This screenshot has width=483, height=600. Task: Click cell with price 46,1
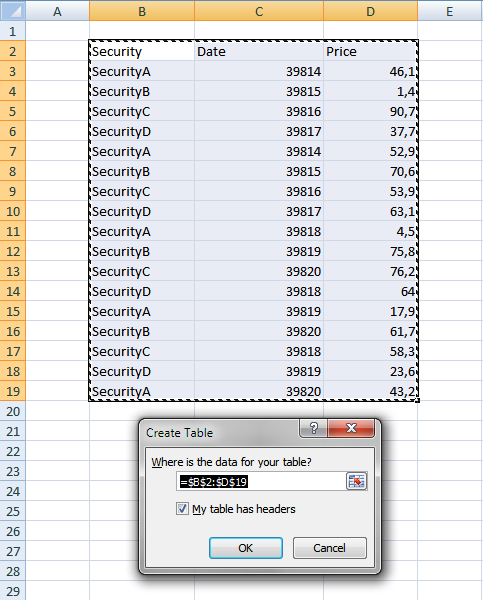coord(370,72)
